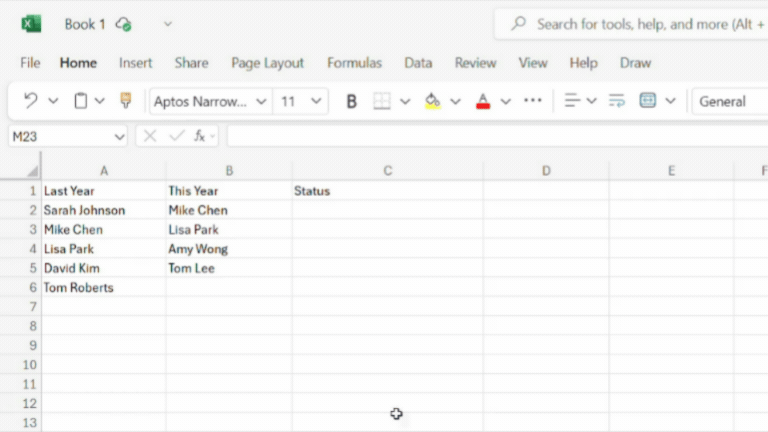
Task: Select the Tom Roberts cell
Action: [x=104, y=288]
